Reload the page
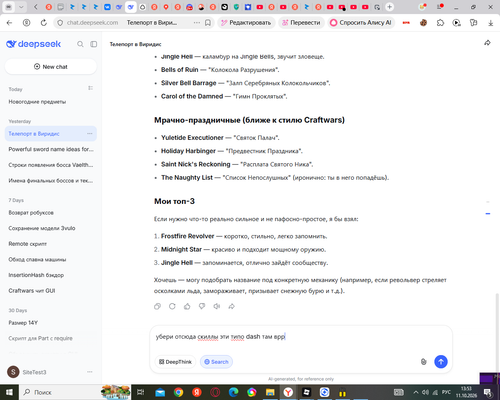The width and height of the screenshot is (500, 400). 44,23
